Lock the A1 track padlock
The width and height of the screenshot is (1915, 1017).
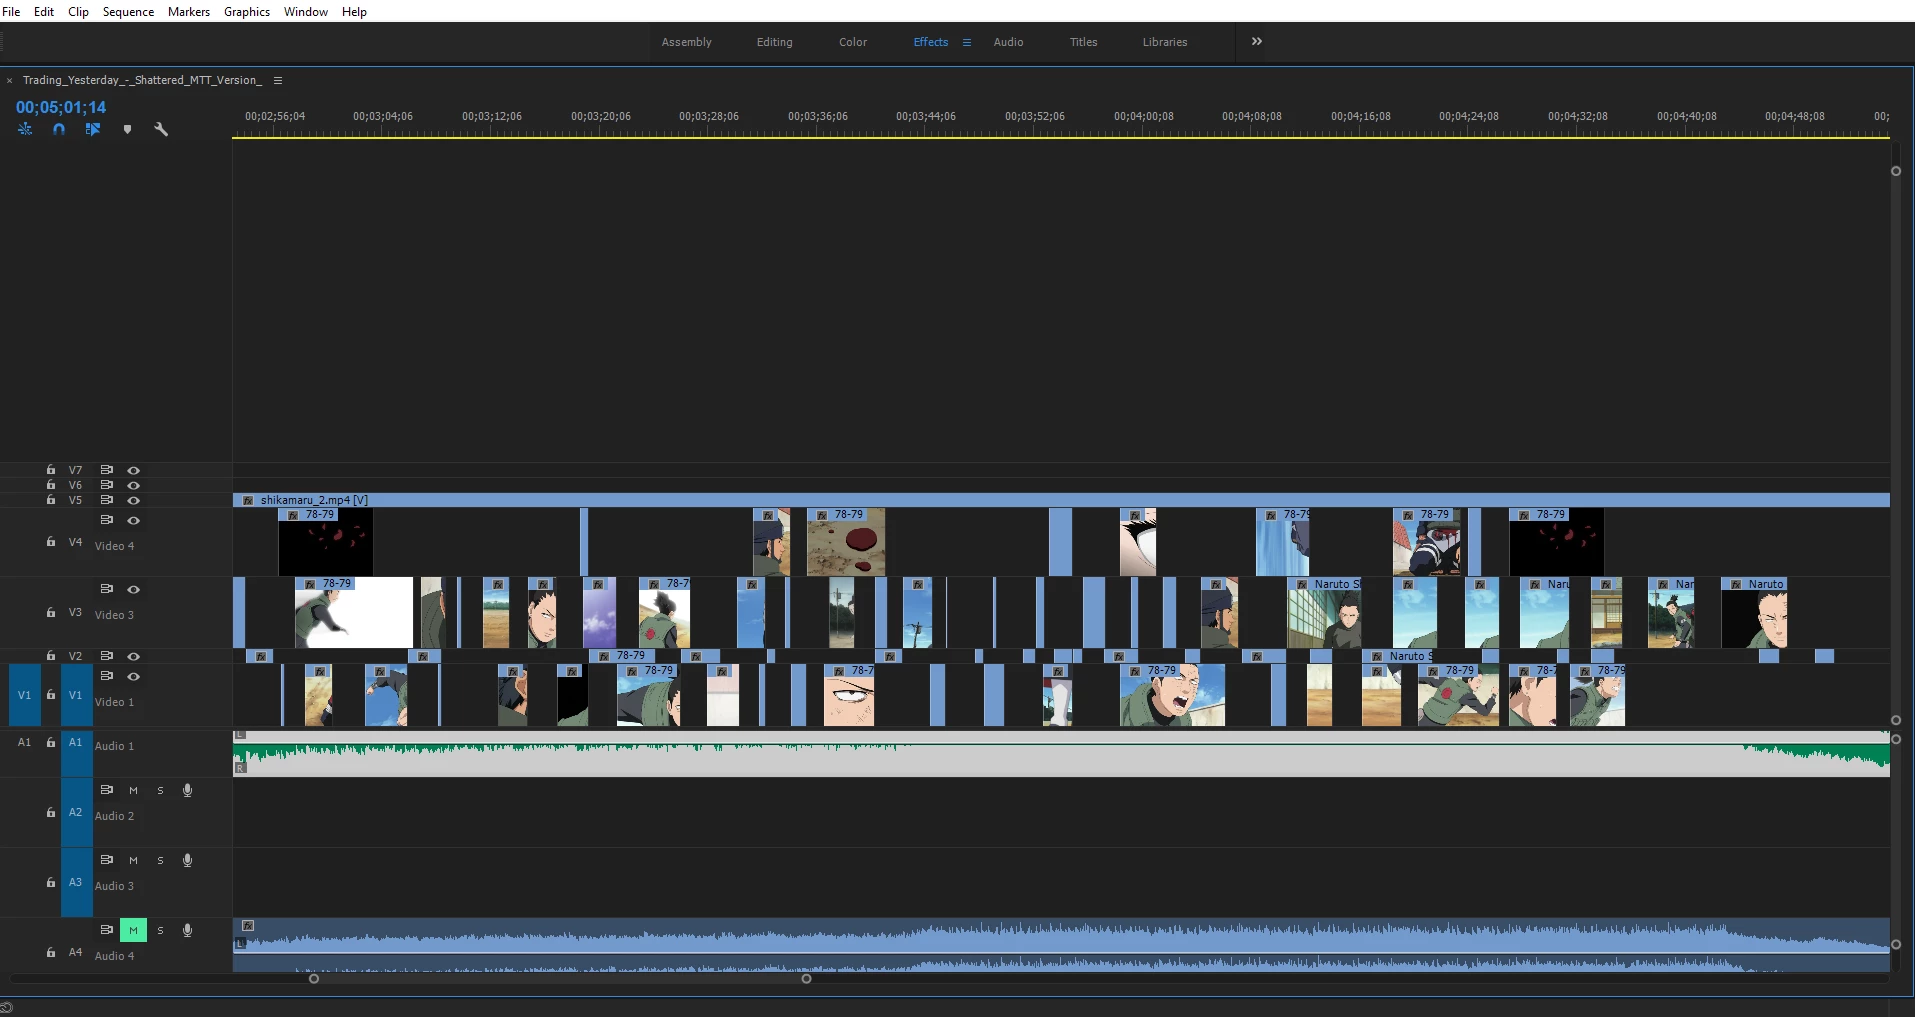(x=51, y=742)
